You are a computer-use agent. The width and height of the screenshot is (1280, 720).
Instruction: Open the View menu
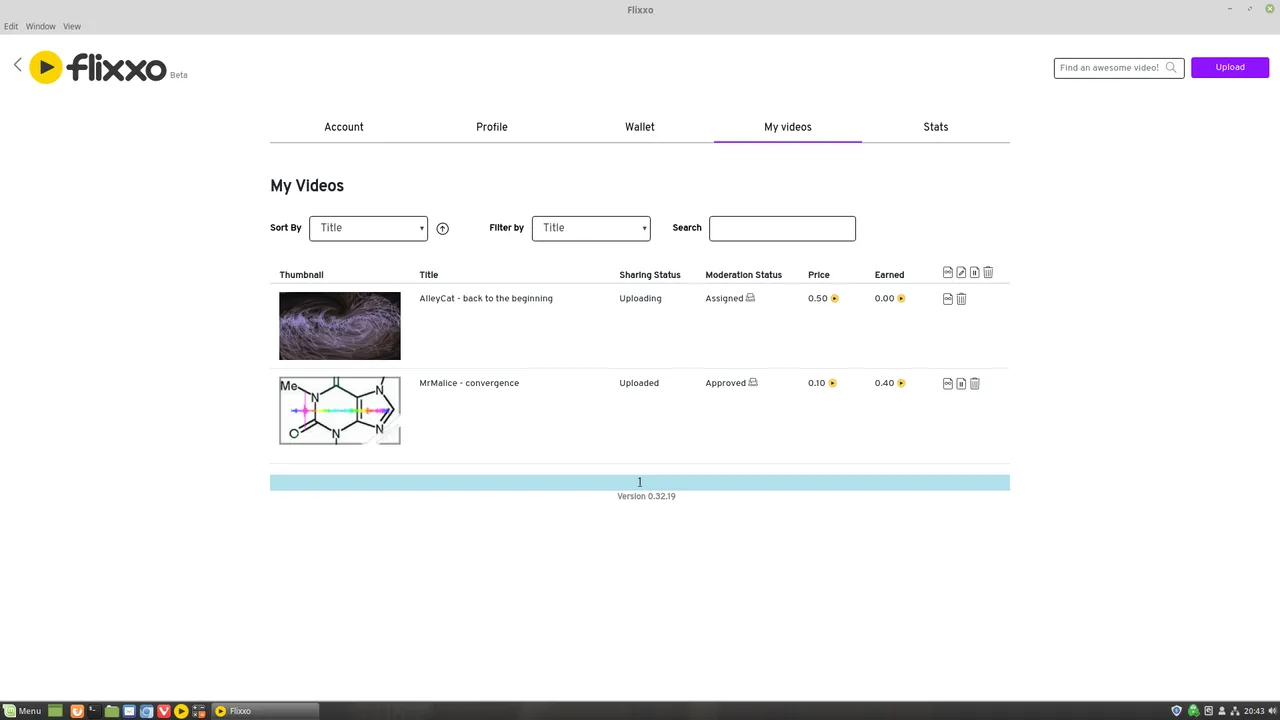pos(72,26)
